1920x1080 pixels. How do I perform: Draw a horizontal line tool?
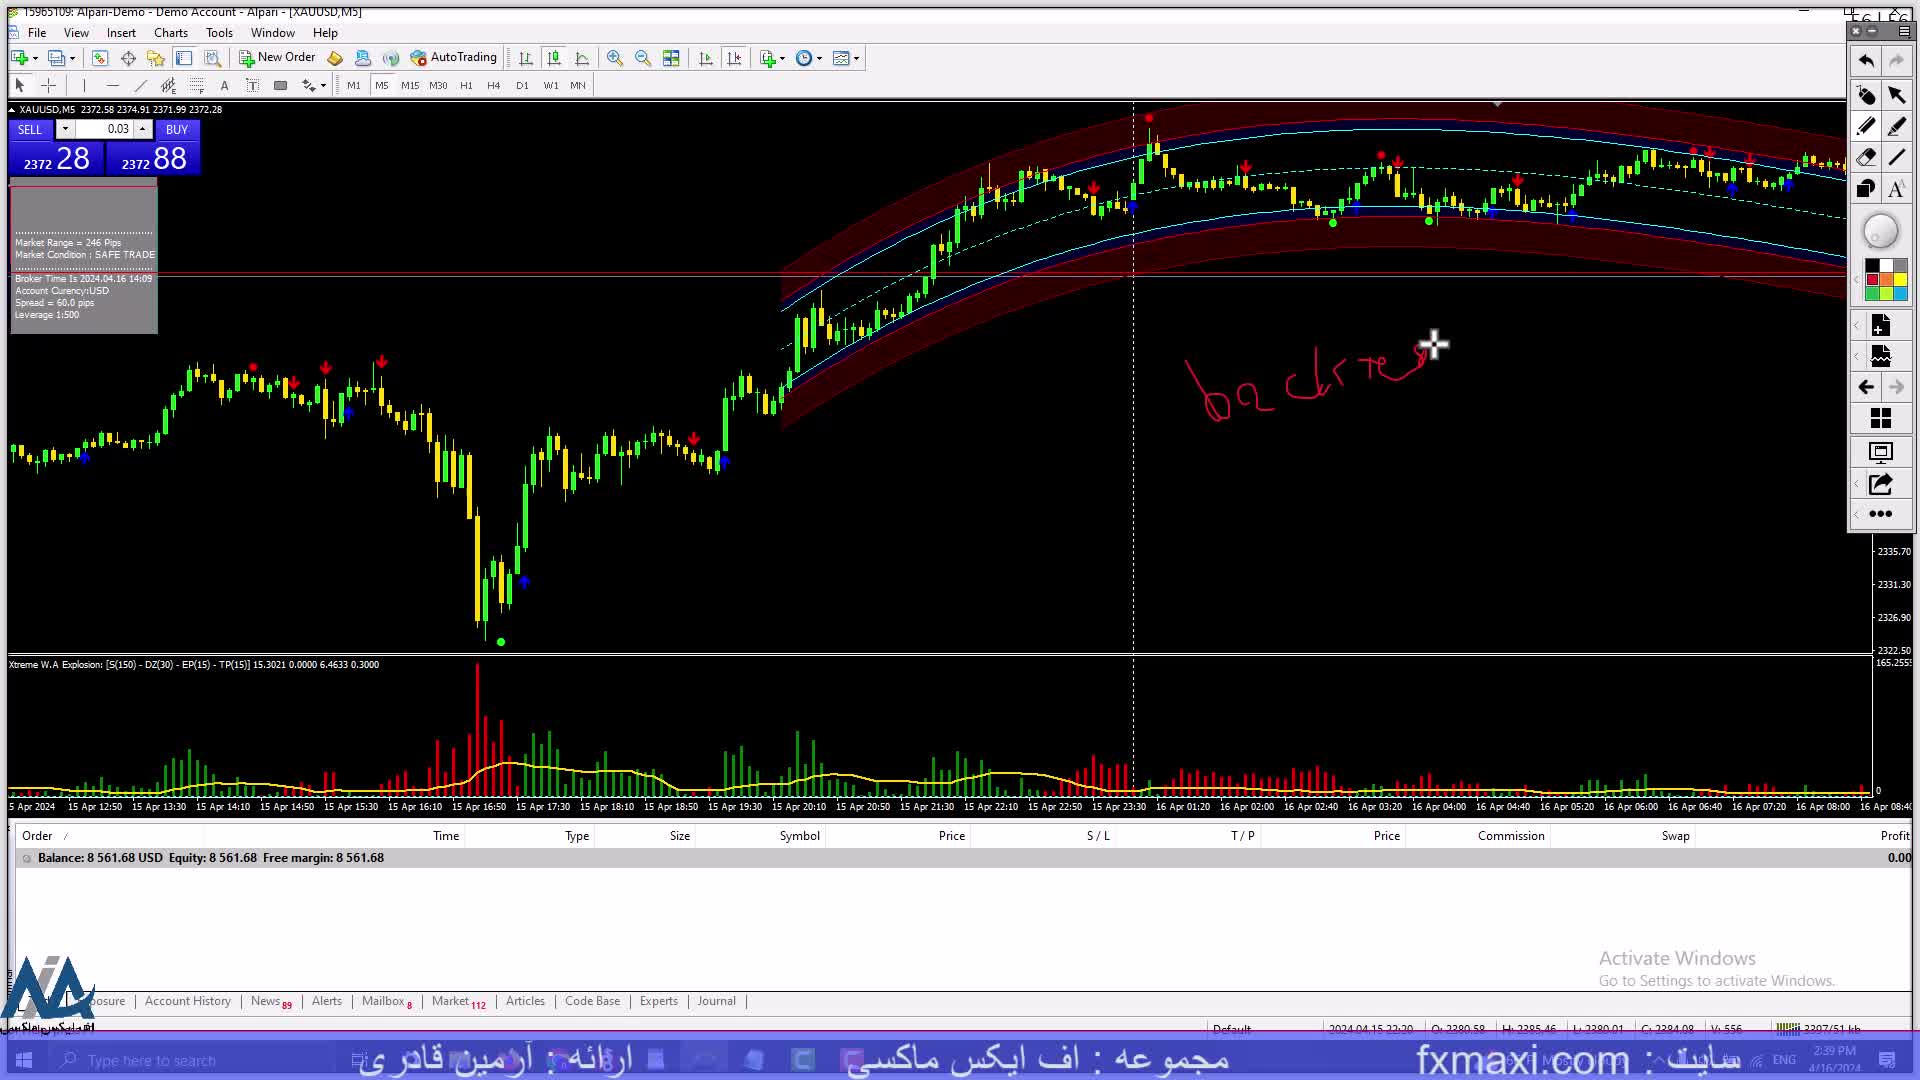(112, 86)
